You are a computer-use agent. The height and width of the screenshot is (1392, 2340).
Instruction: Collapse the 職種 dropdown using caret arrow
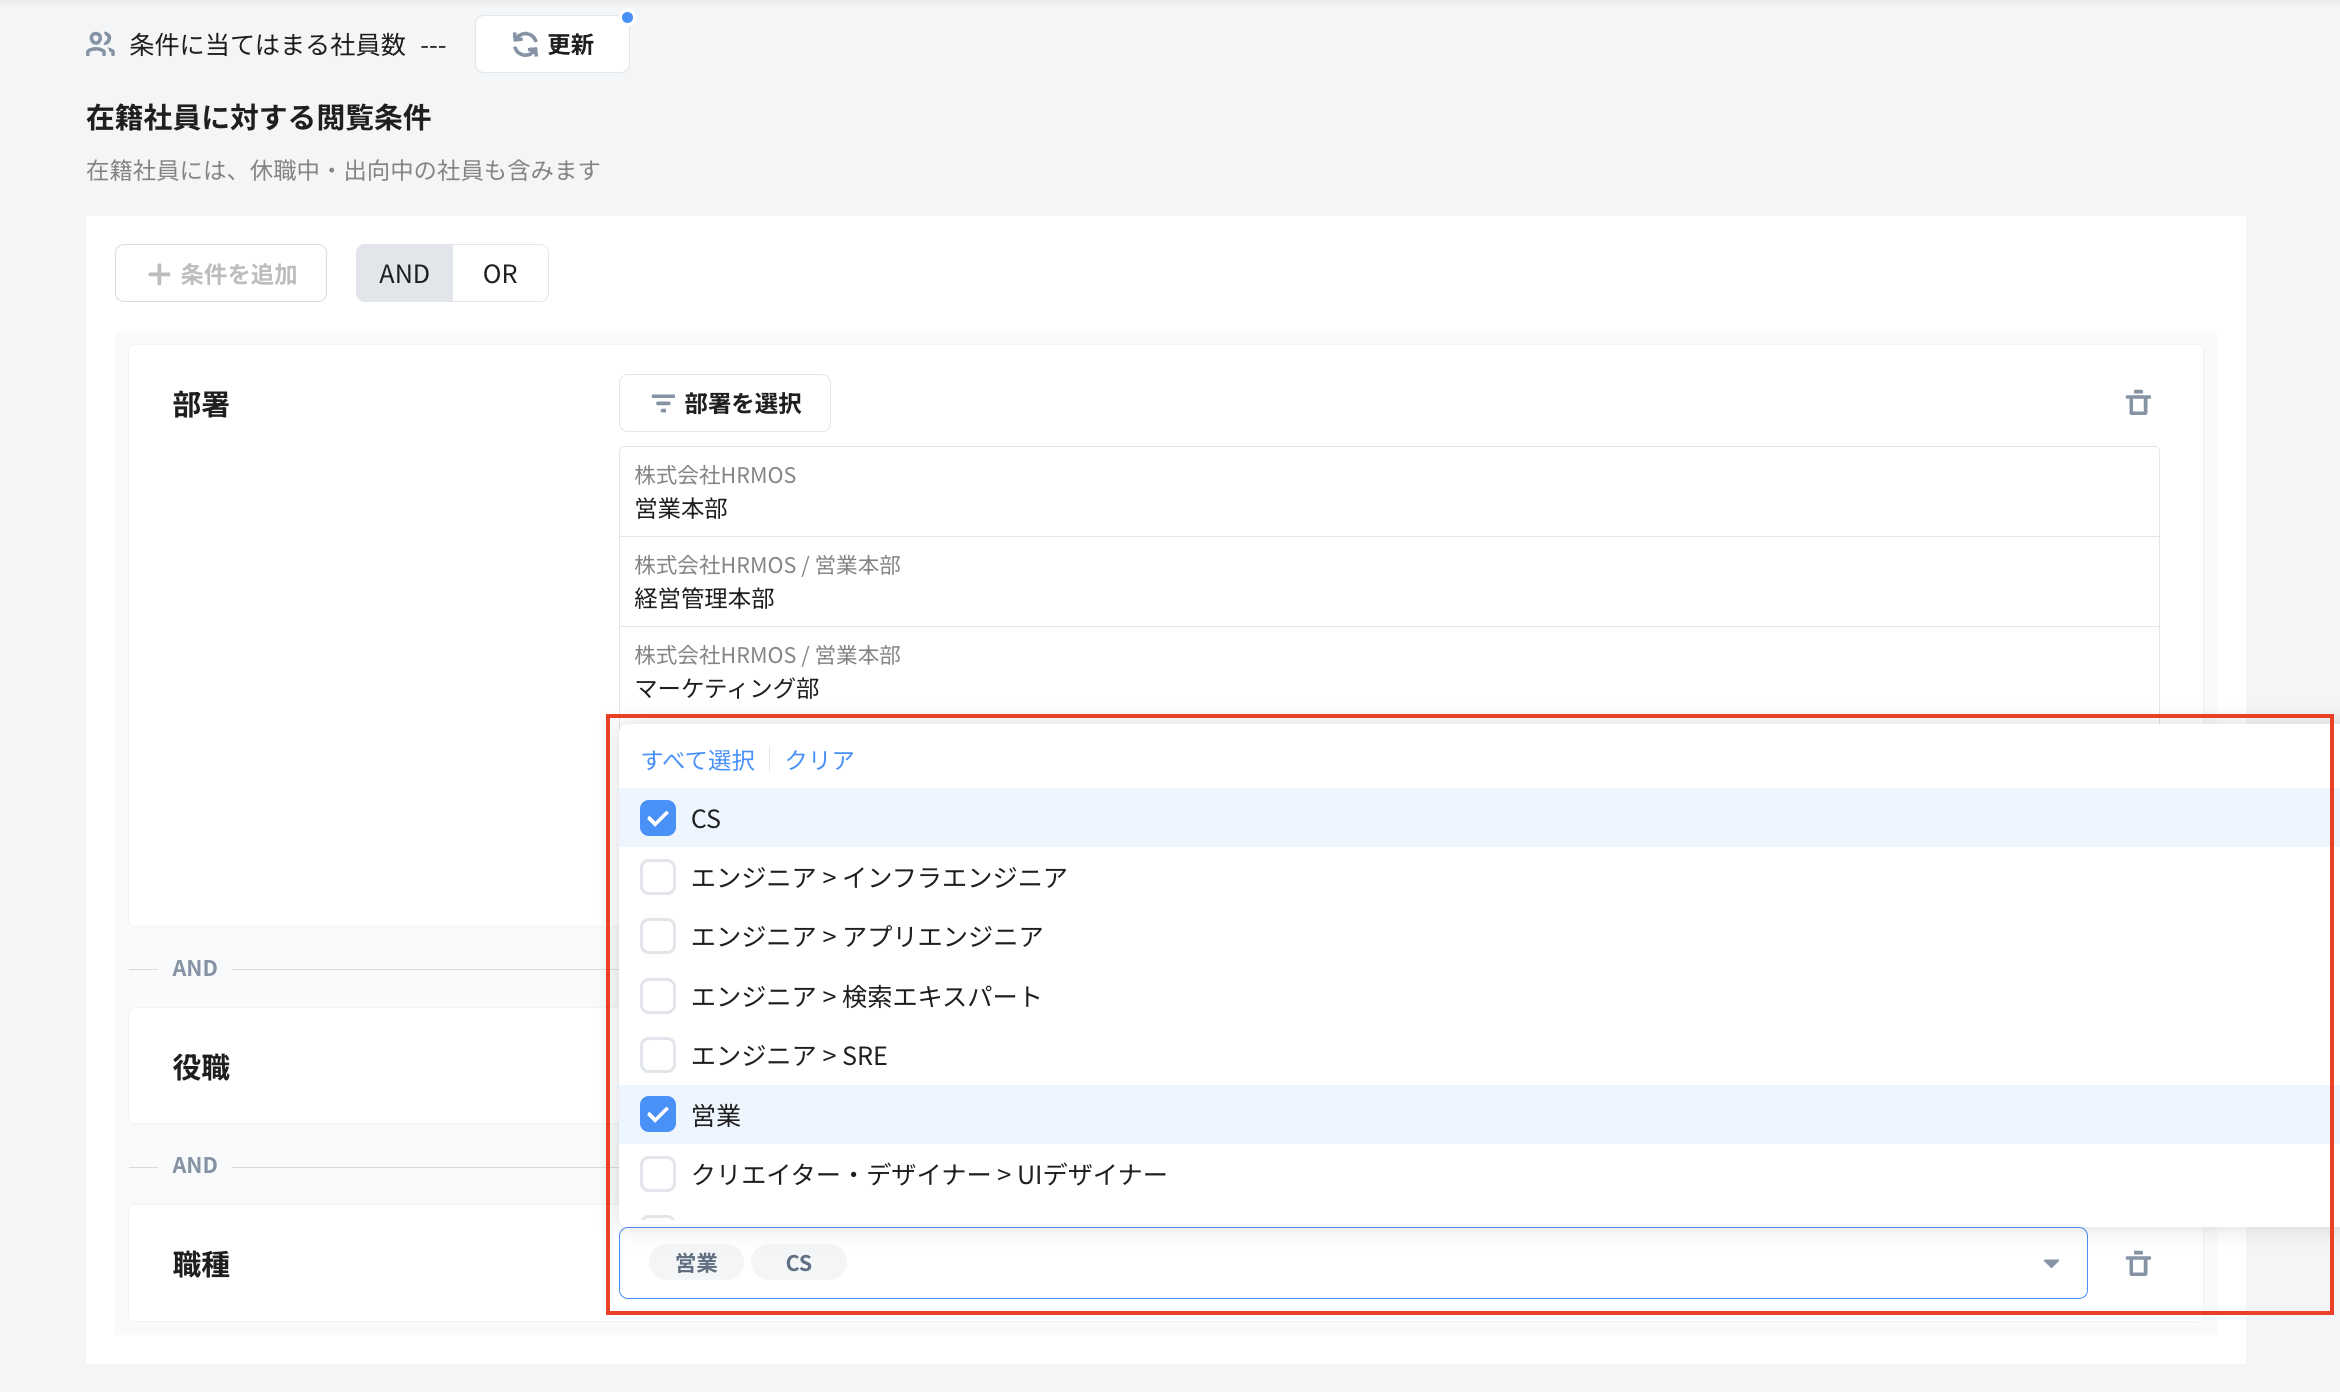pos(2051,1263)
